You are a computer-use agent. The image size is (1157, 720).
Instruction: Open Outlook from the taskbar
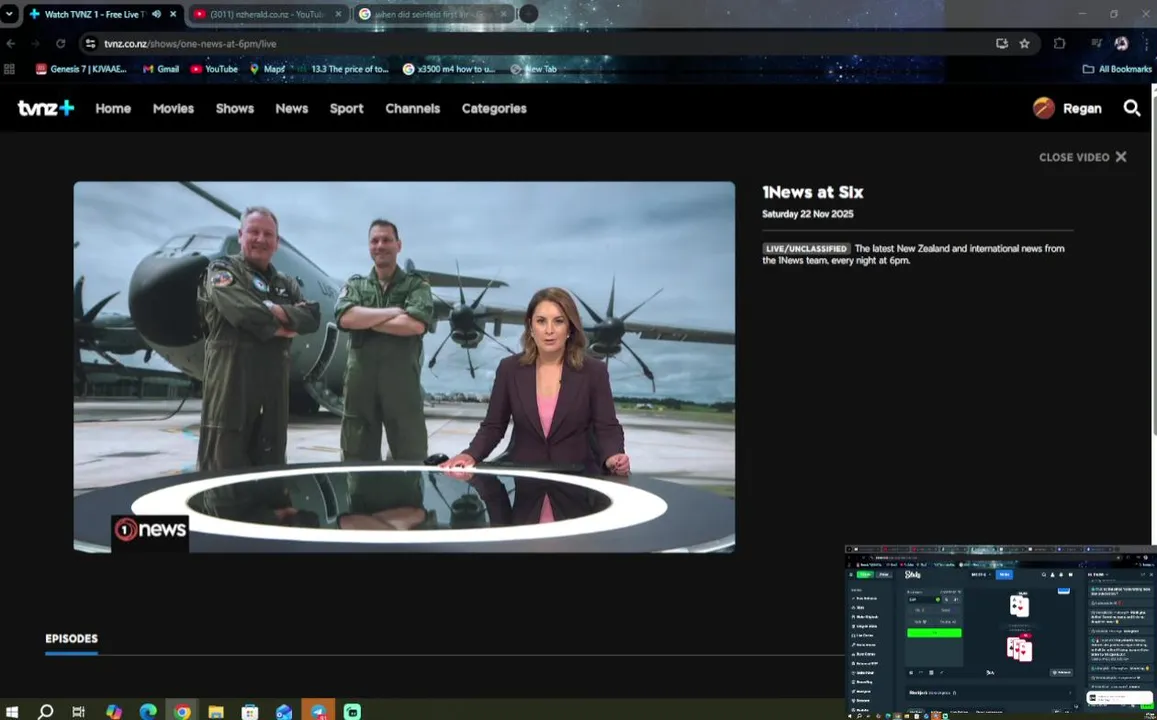pyautogui.click(x=284, y=712)
